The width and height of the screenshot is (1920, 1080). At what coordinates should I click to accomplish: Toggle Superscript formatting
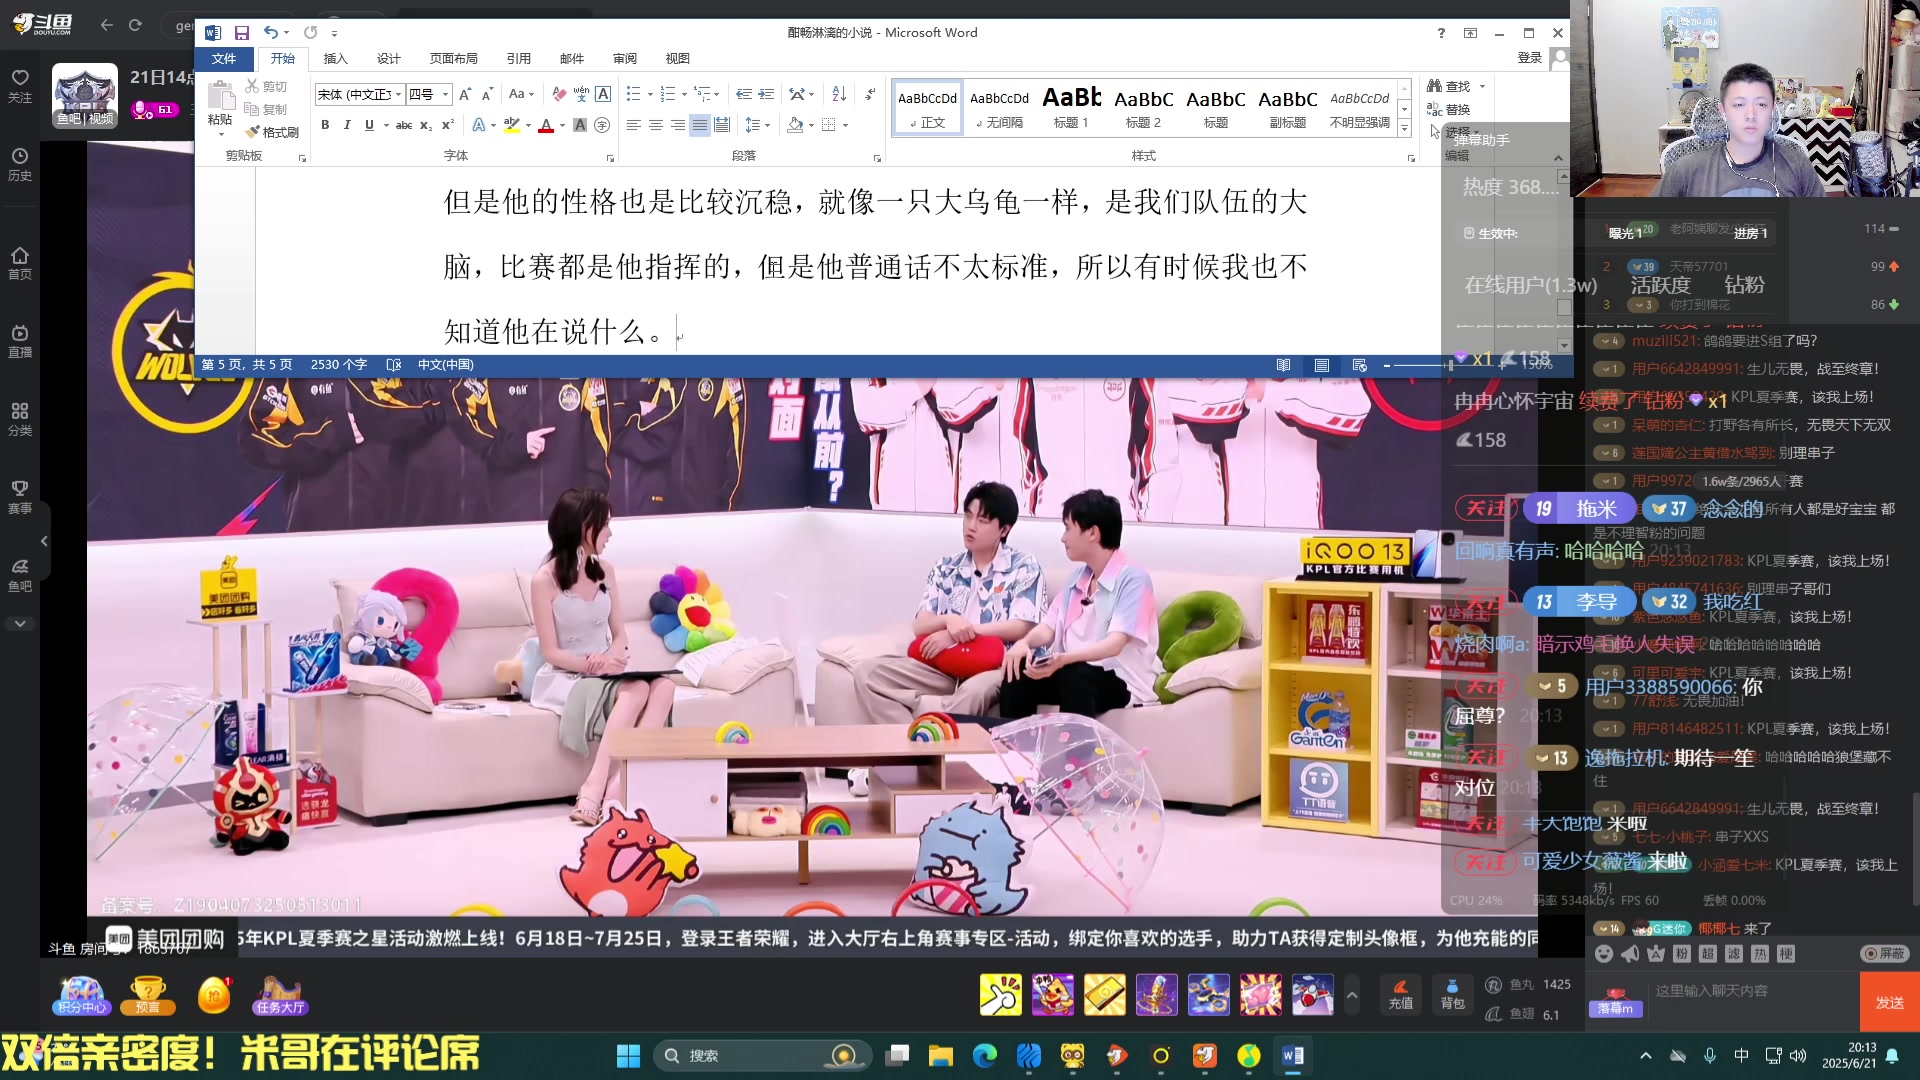[x=448, y=125]
